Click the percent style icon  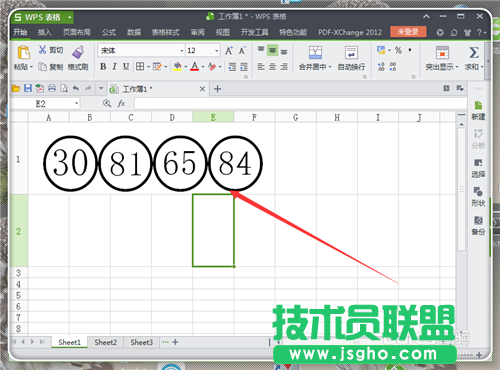pyautogui.click(x=398, y=50)
